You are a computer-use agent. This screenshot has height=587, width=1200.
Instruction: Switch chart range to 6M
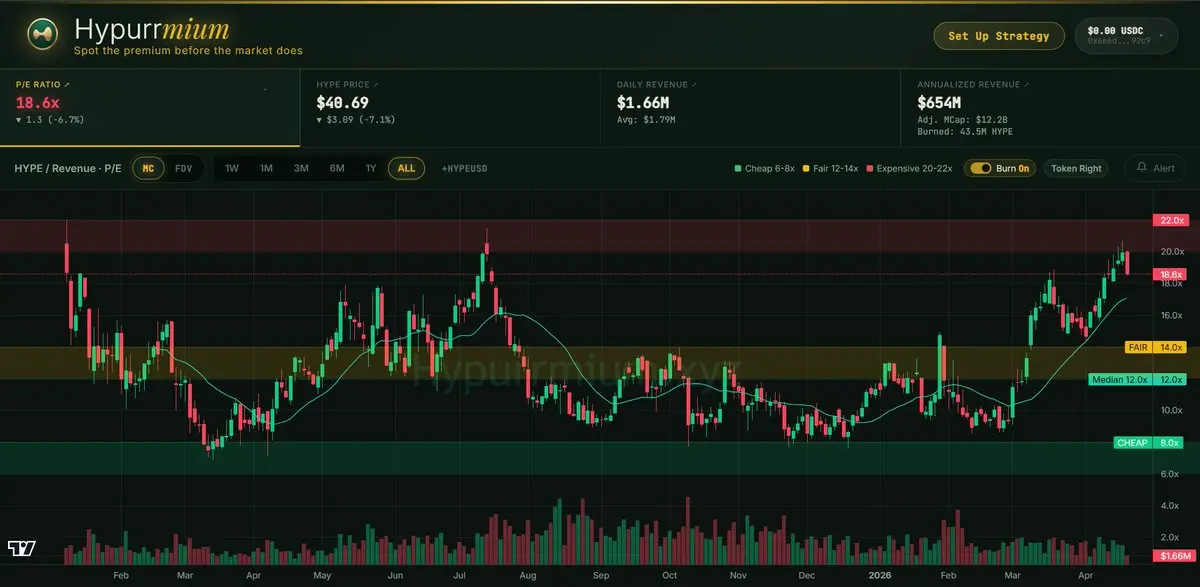(337, 168)
